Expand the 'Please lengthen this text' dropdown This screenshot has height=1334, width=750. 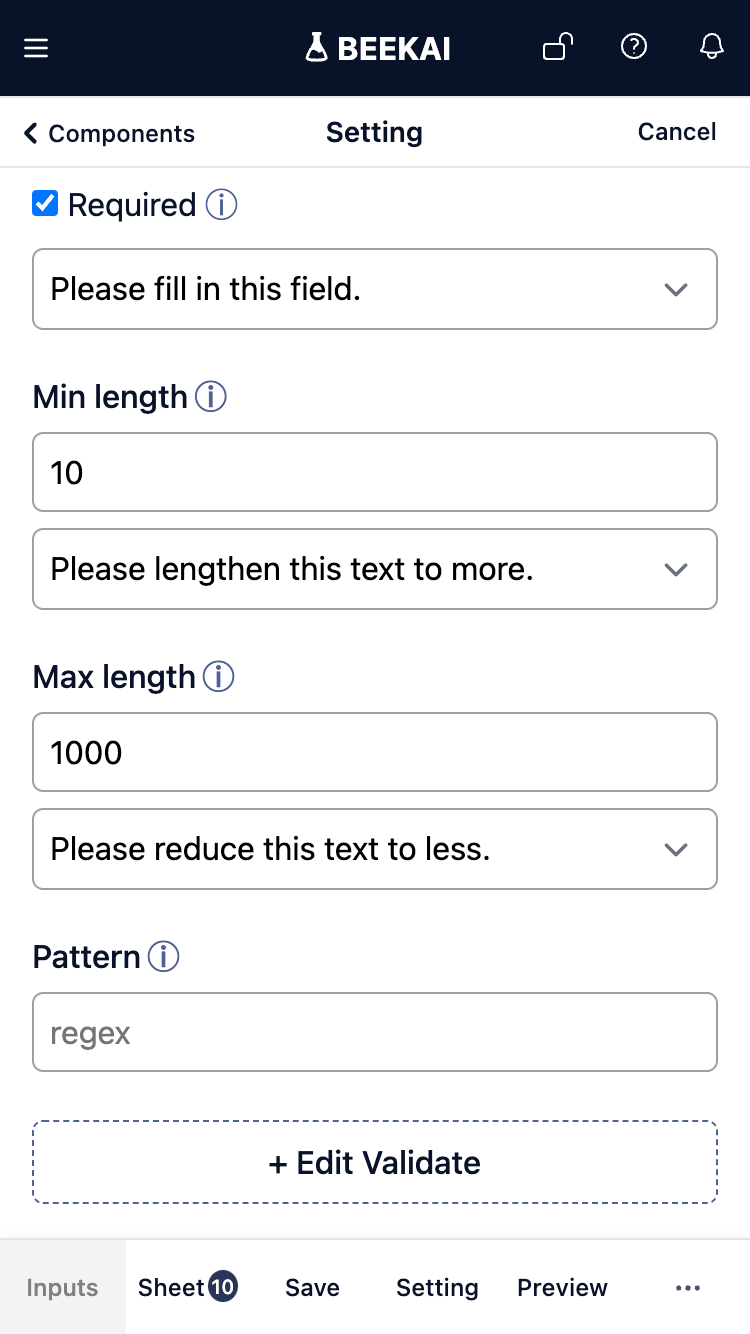[x=375, y=569]
